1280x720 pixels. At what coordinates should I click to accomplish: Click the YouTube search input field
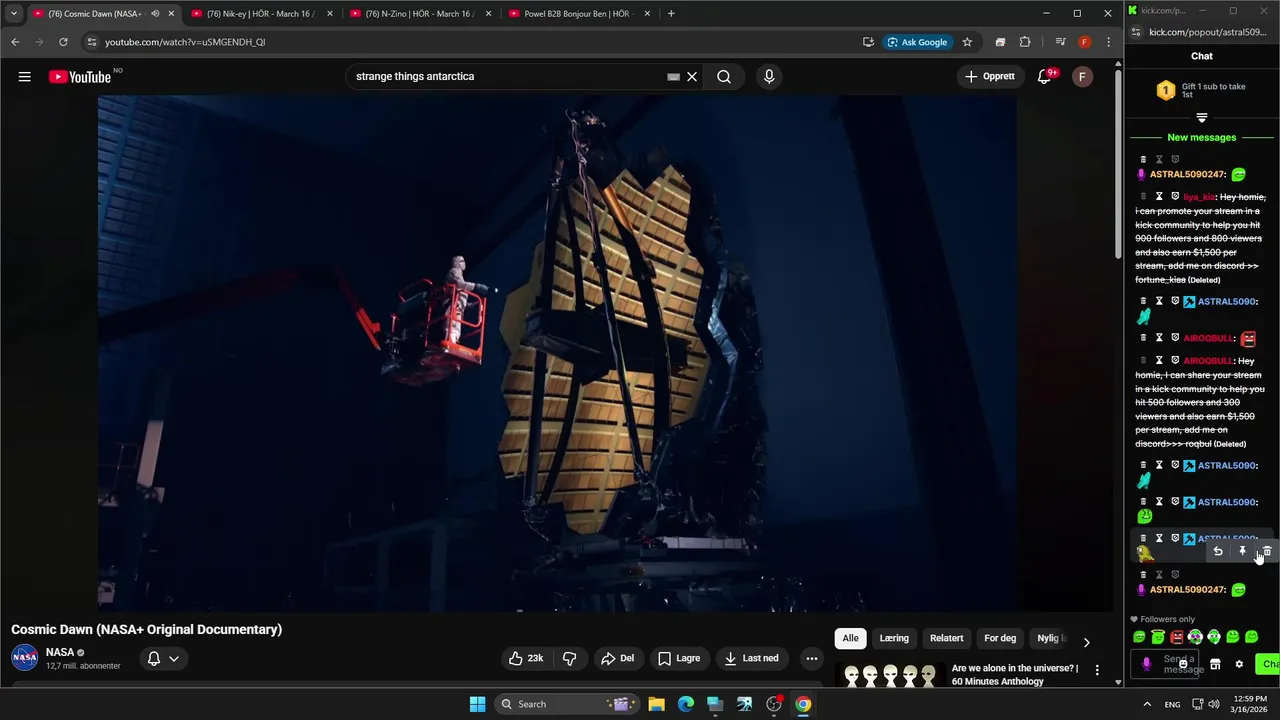[x=510, y=77]
